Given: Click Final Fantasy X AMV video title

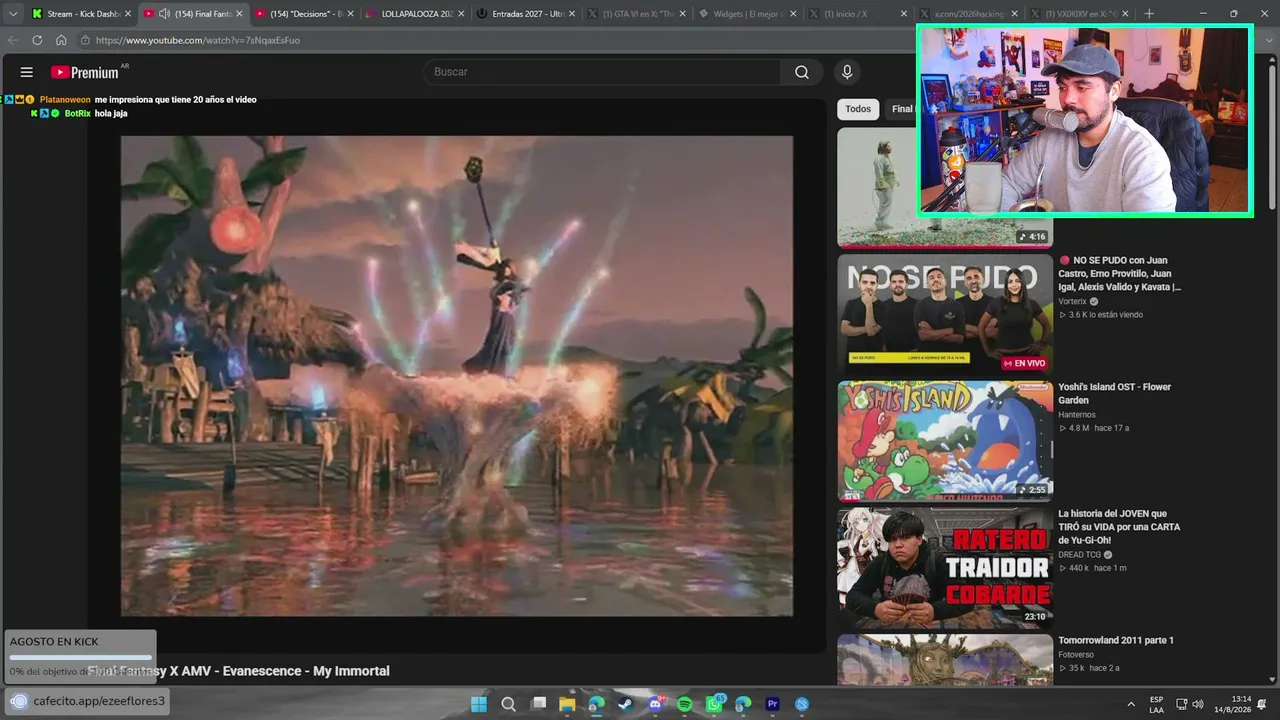Looking at the screenshot, I should point(238,671).
